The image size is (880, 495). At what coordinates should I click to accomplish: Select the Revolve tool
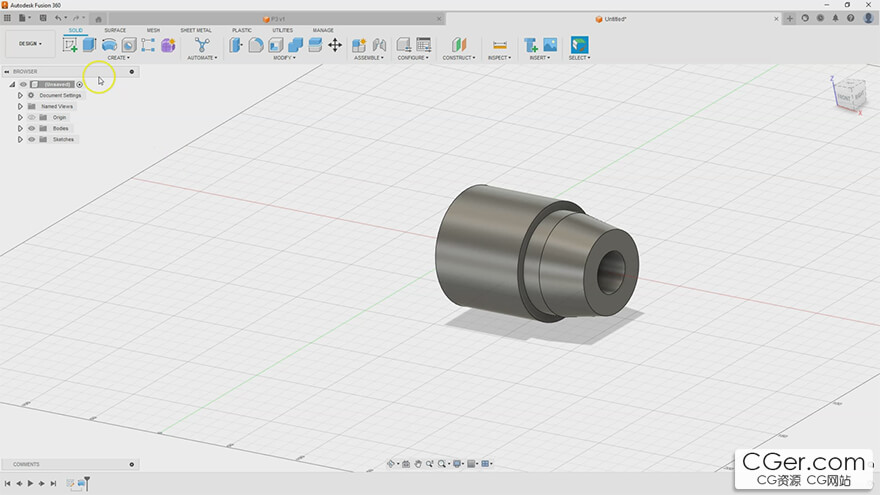click(109, 45)
